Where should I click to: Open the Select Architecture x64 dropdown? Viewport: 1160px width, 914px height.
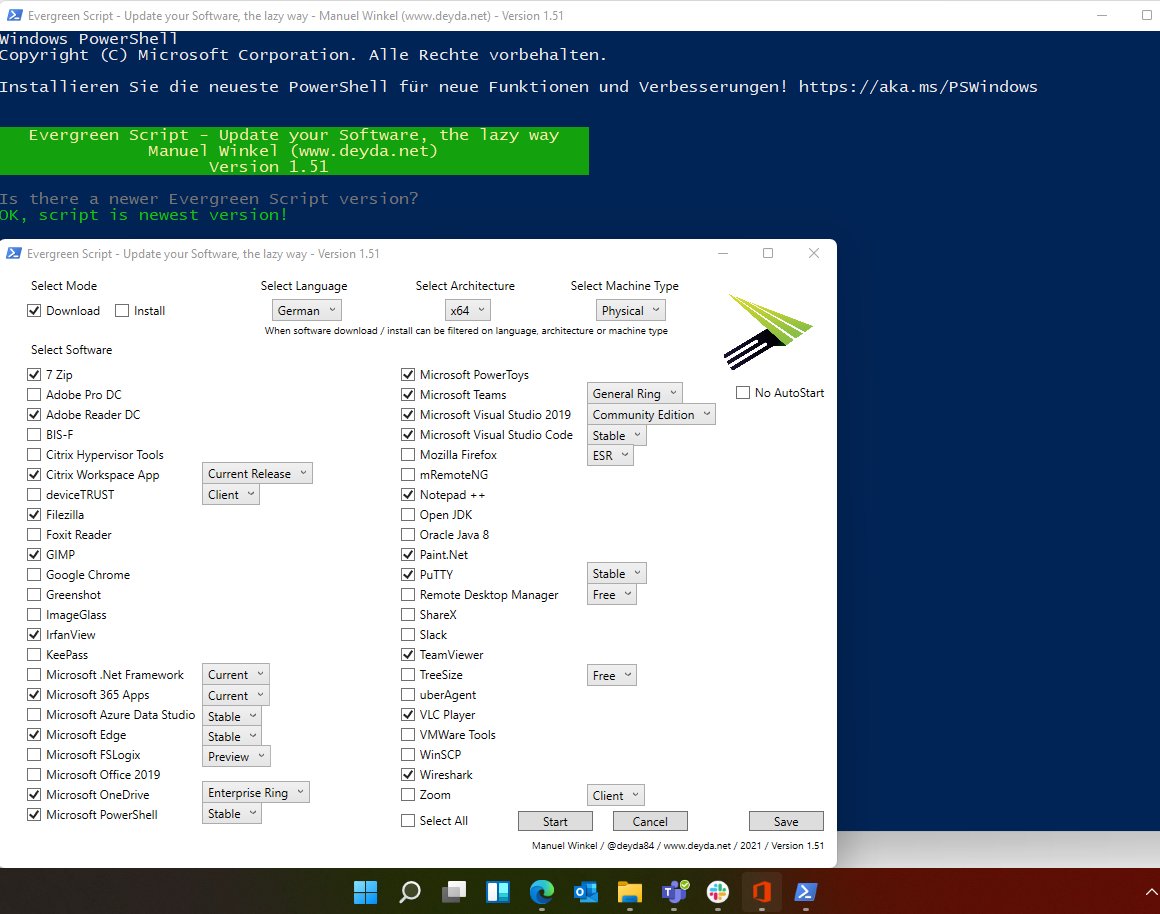click(467, 310)
